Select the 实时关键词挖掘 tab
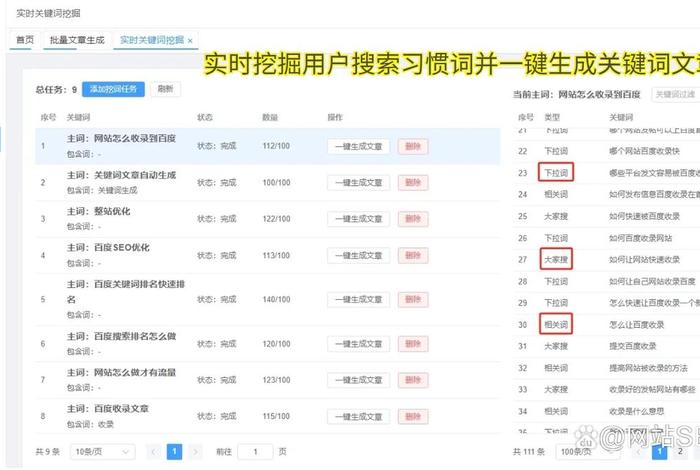 pos(152,40)
